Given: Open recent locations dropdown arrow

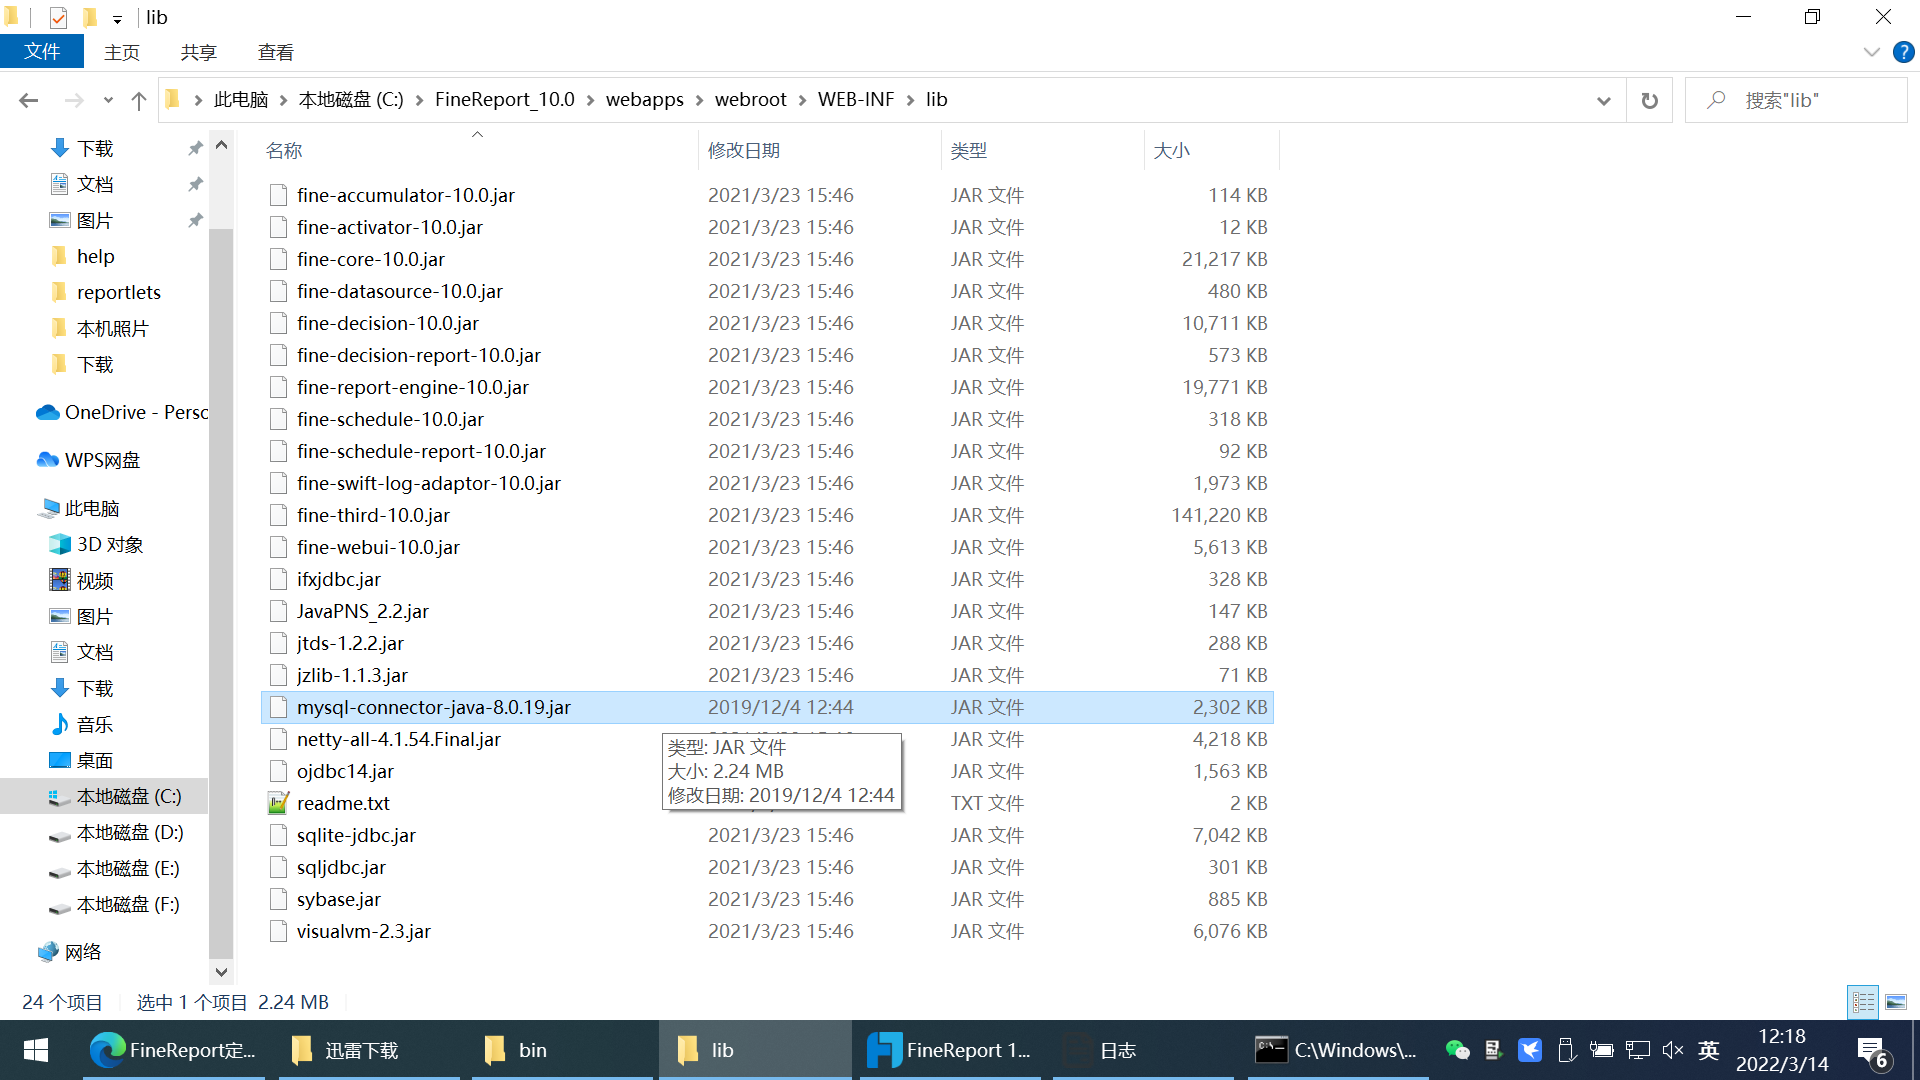Looking at the screenshot, I should tap(108, 100).
